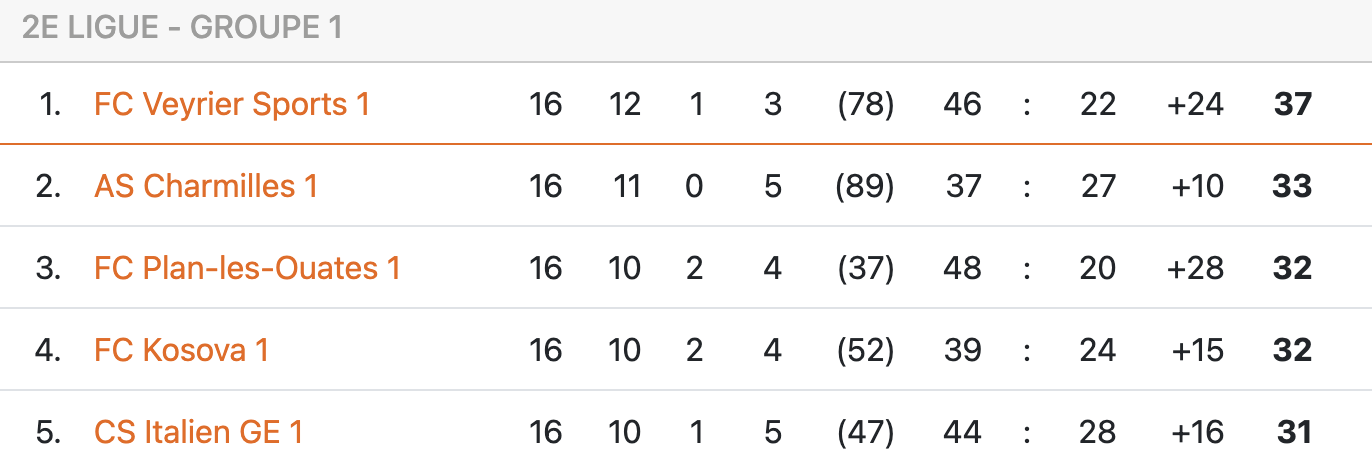1372x468 pixels.
Task: Click the (47) value in CS Italien row
Action: click(x=865, y=432)
